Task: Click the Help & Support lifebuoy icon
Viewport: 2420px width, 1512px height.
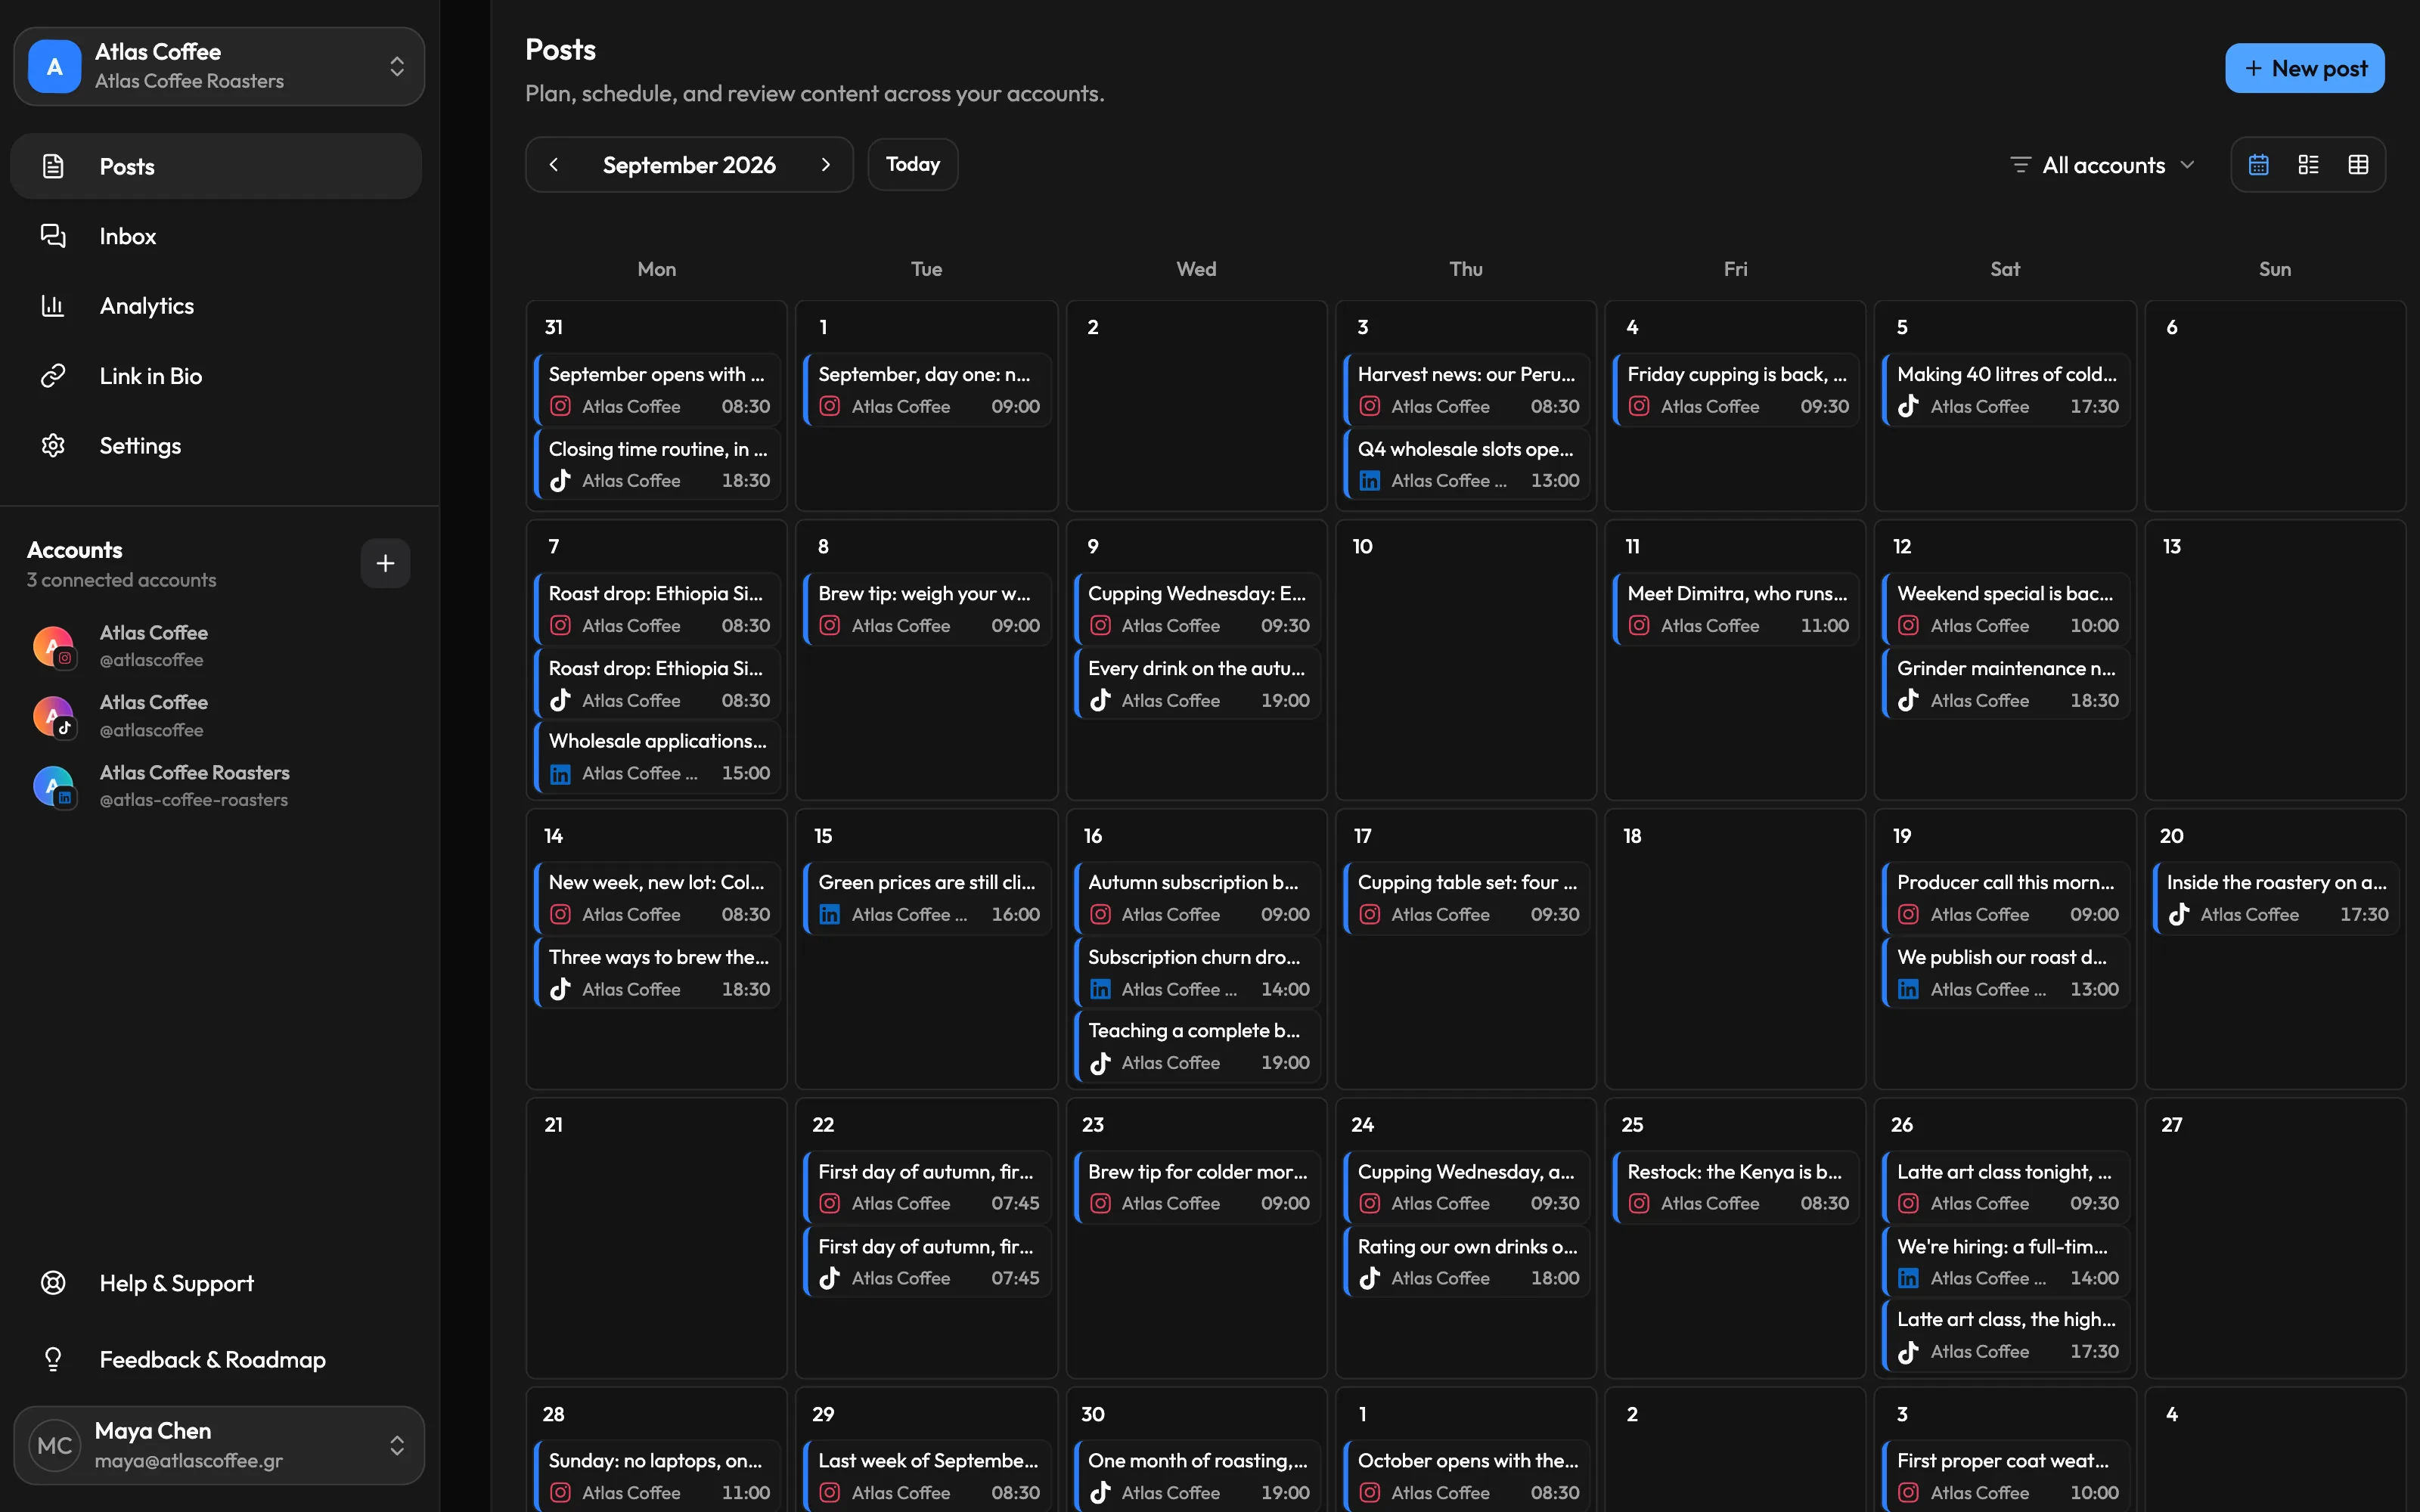Action: click(53, 1283)
